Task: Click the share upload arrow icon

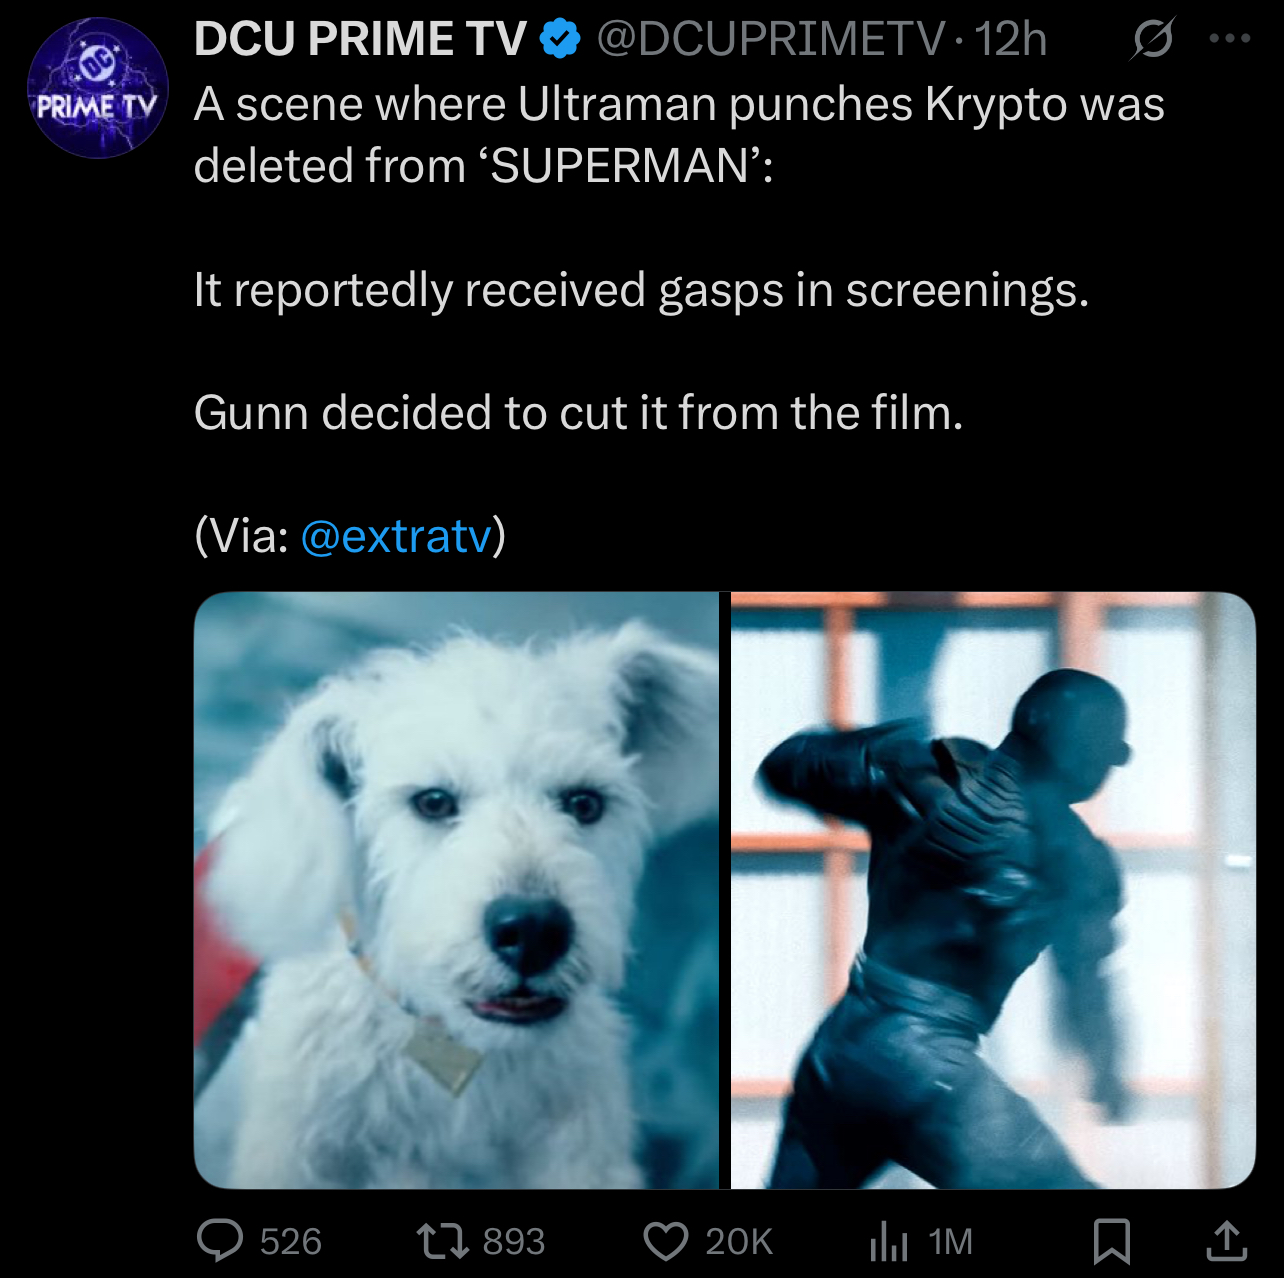Action: tap(1226, 1241)
